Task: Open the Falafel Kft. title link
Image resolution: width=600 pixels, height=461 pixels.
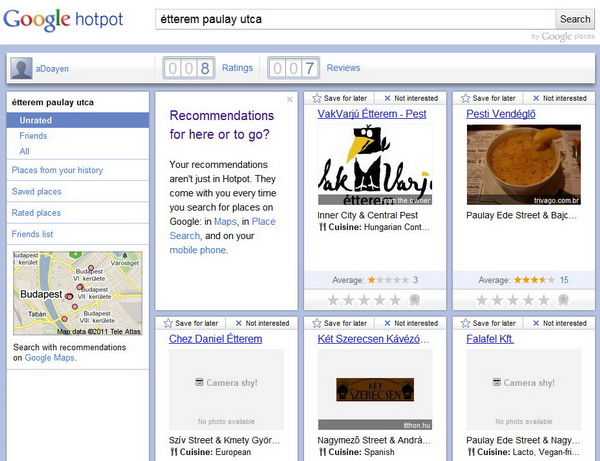Action: click(490, 339)
